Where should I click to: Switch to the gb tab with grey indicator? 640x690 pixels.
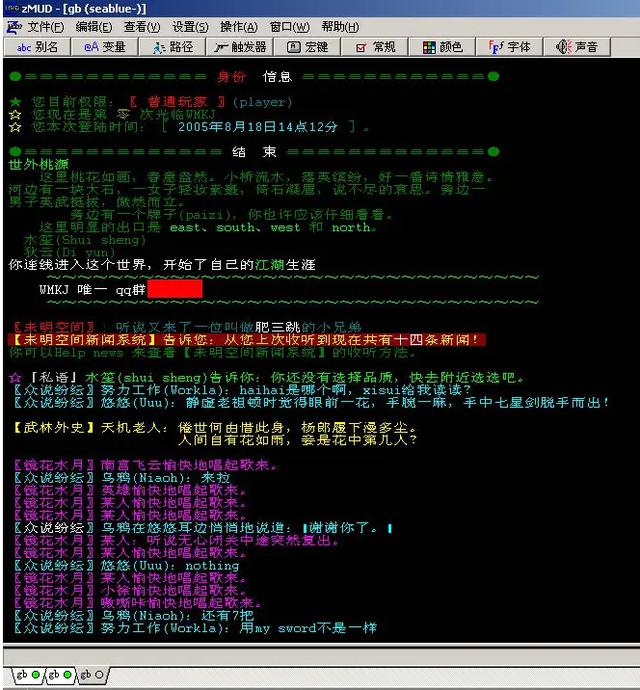coord(91,676)
